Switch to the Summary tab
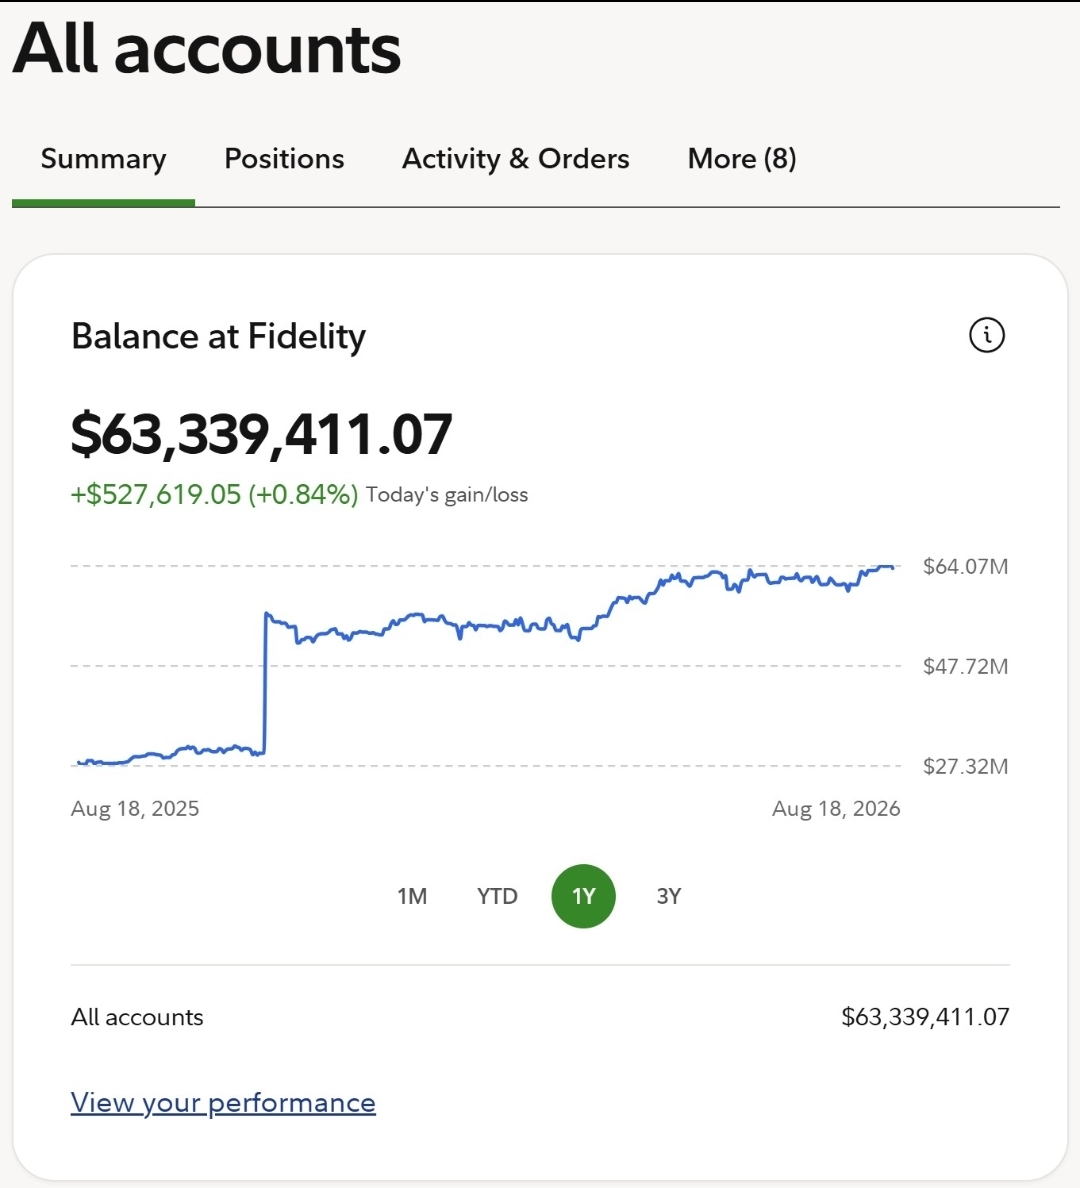The width and height of the screenshot is (1080, 1188). pos(103,159)
